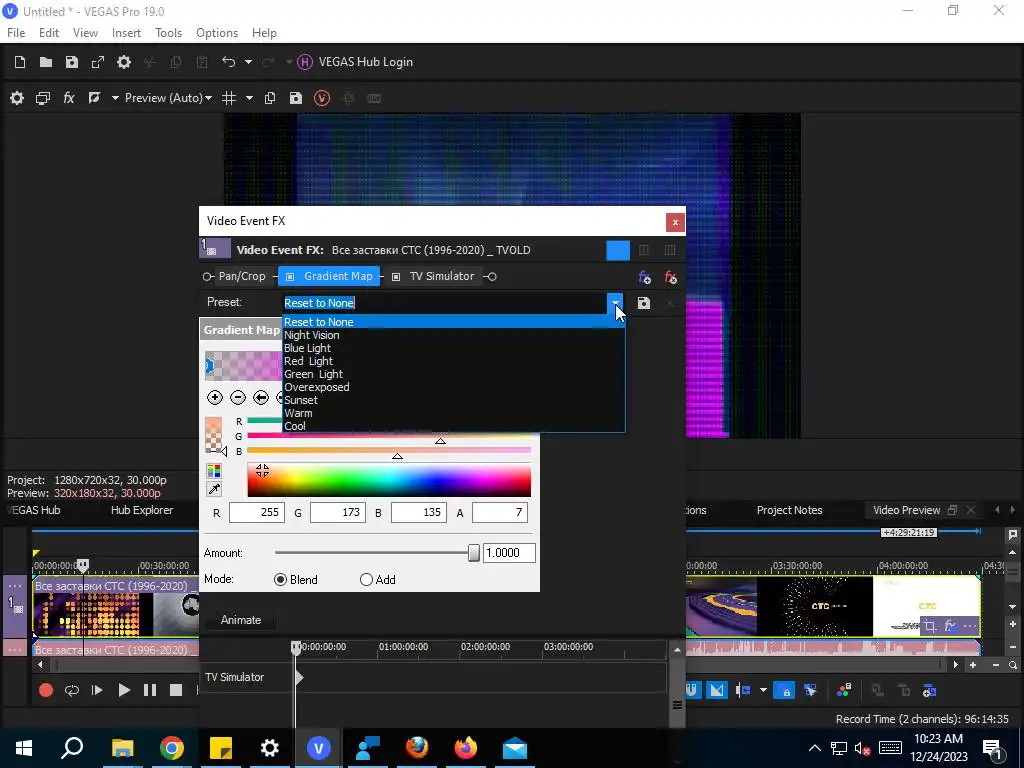
Task: Click the color eyedropper tool
Action: point(214,489)
